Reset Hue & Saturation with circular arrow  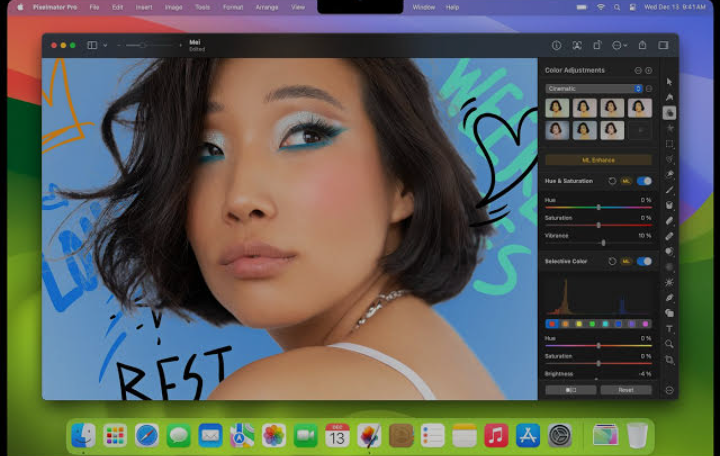(x=612, y=181)
